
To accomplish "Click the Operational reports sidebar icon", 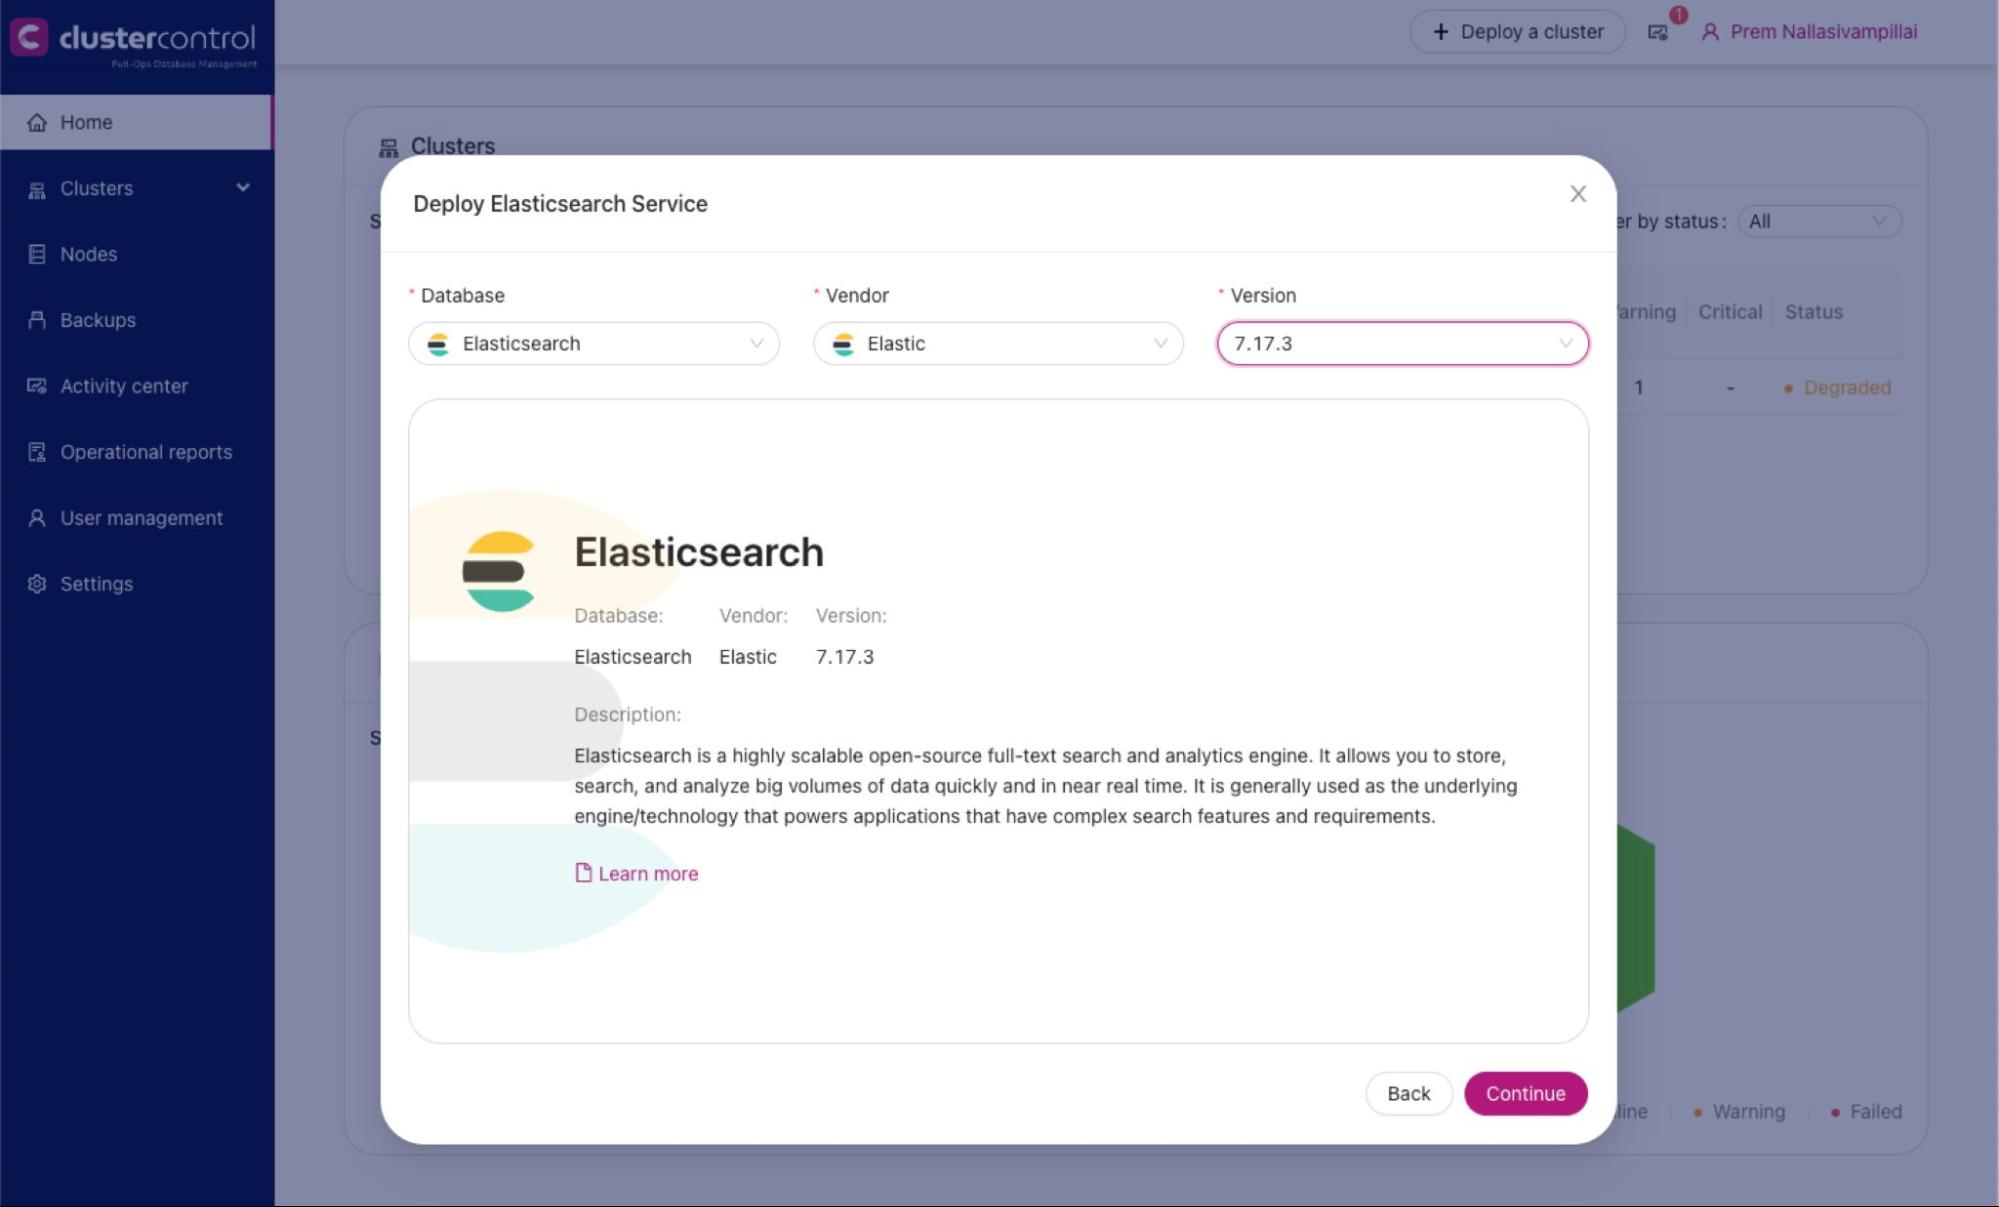I will pyautogui.click(x=36, y=452).
